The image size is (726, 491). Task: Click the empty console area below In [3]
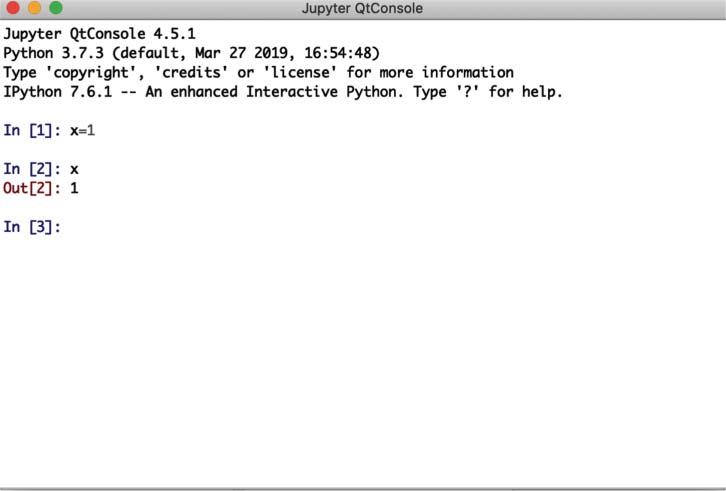coord(360,360)
